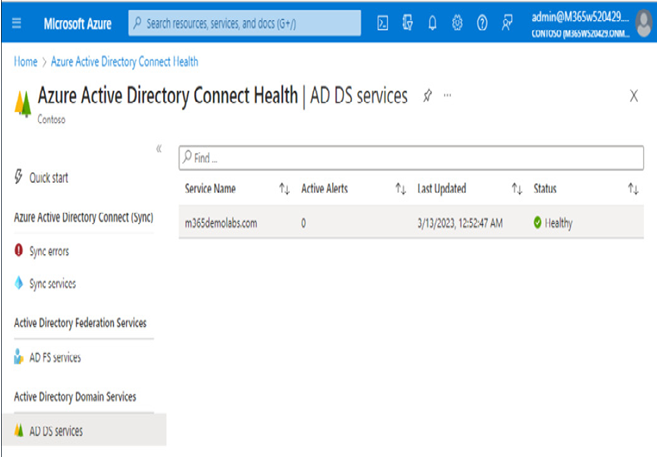
Task: Click the Microsoft Azure brand link
Action: click(x=78, y=23)
